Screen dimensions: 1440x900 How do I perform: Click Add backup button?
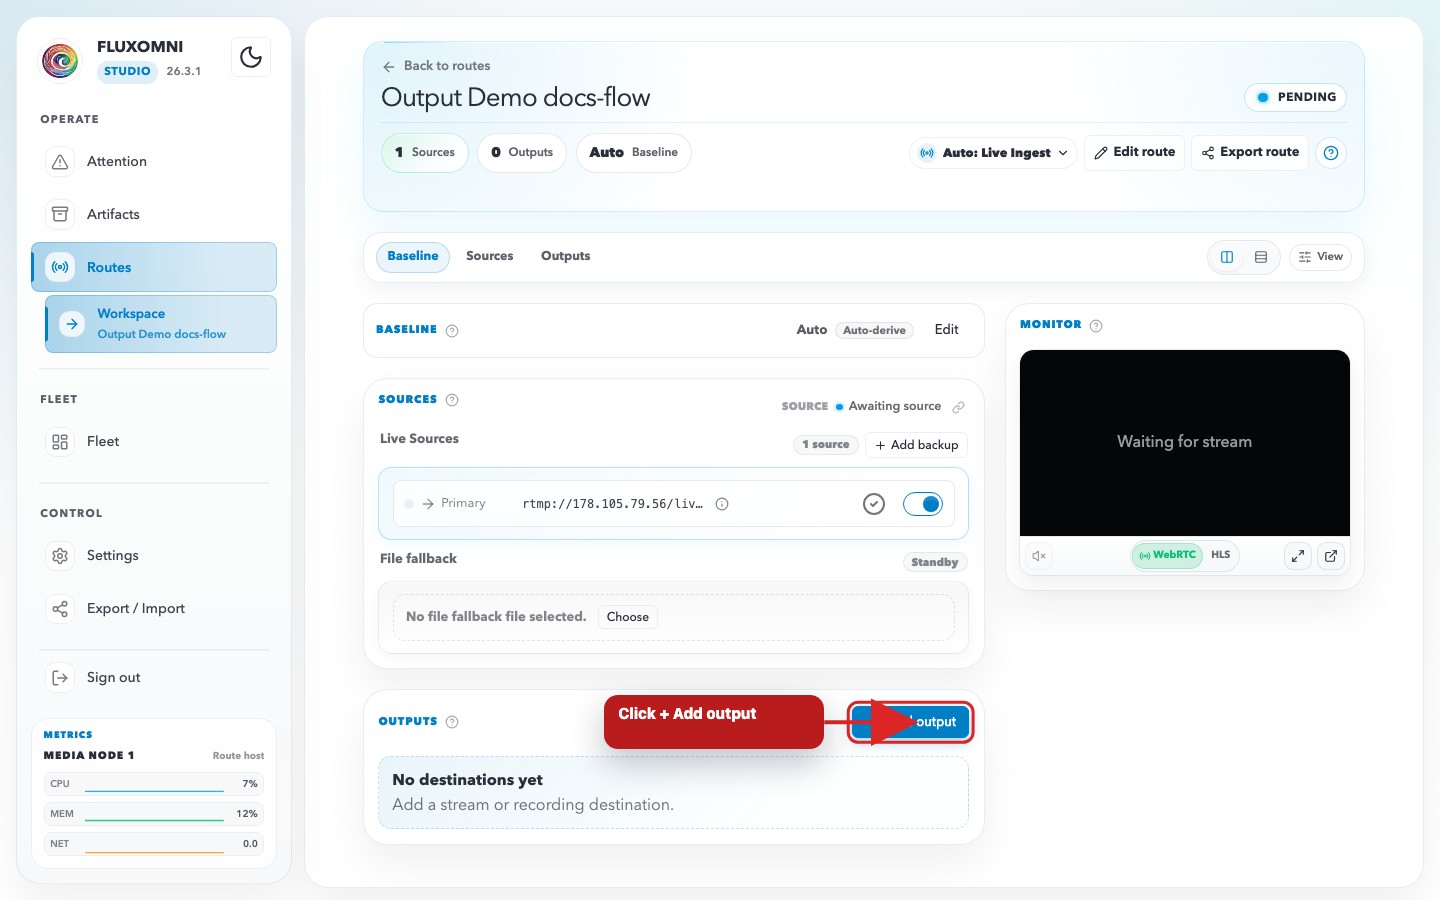point(916,445)
